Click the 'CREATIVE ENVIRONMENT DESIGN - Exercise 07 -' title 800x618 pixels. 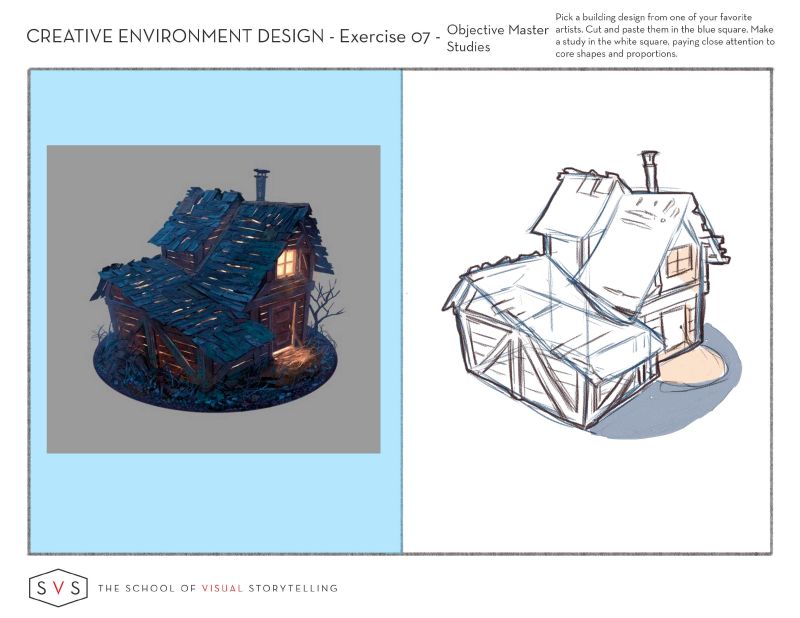pyautogui.click(x=233, y=36)
